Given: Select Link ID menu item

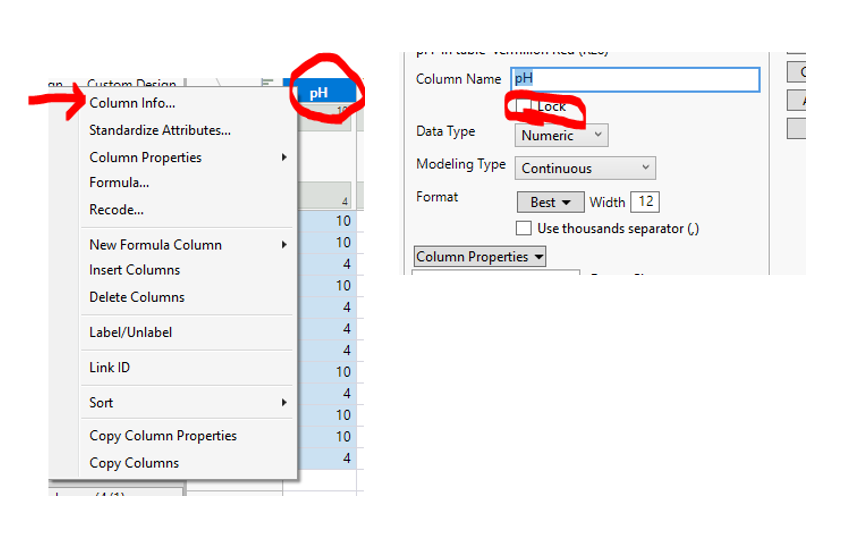Looking at the screenshot, I should point(109,367).
